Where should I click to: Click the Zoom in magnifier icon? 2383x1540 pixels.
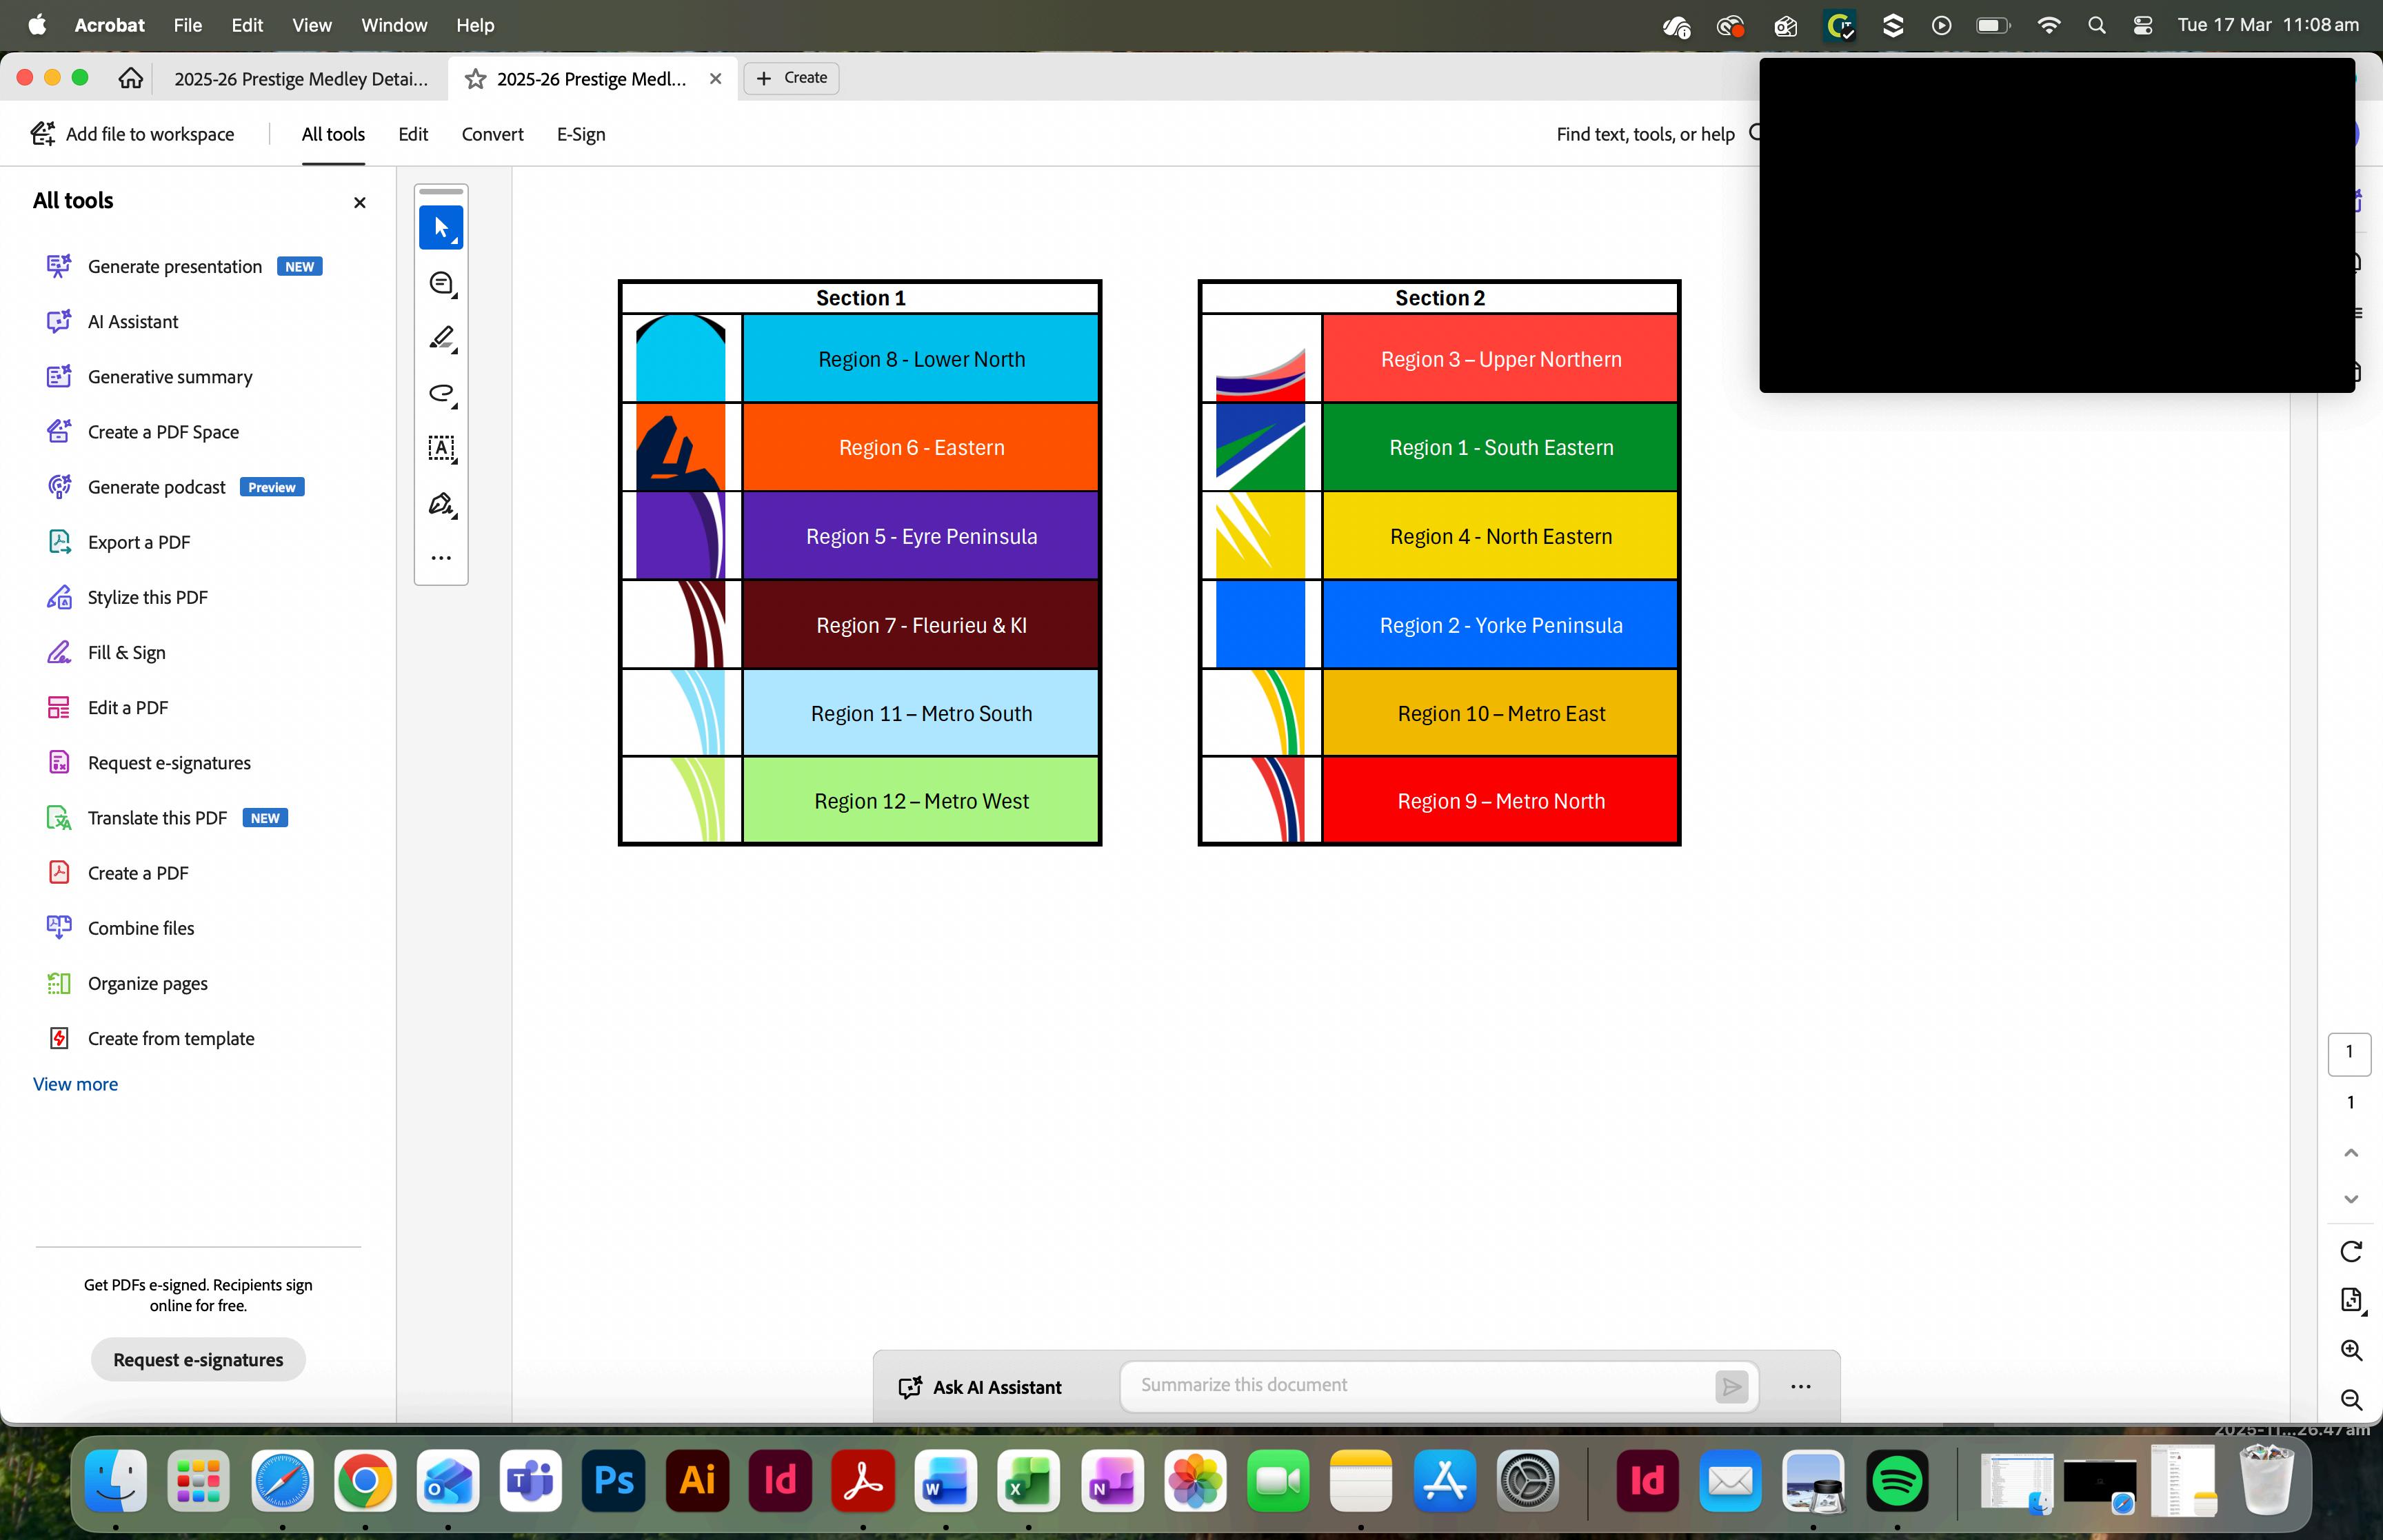[x=2351, y=1350]
